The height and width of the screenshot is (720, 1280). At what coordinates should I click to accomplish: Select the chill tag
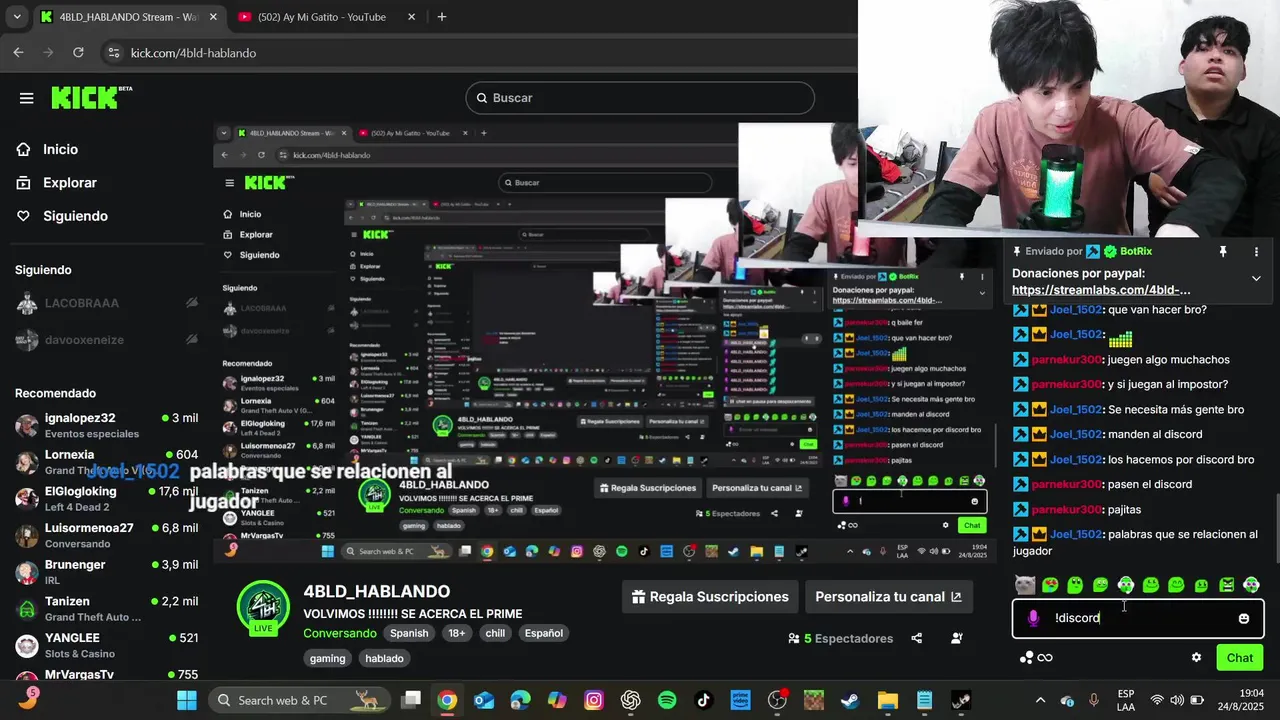point(495,633)
